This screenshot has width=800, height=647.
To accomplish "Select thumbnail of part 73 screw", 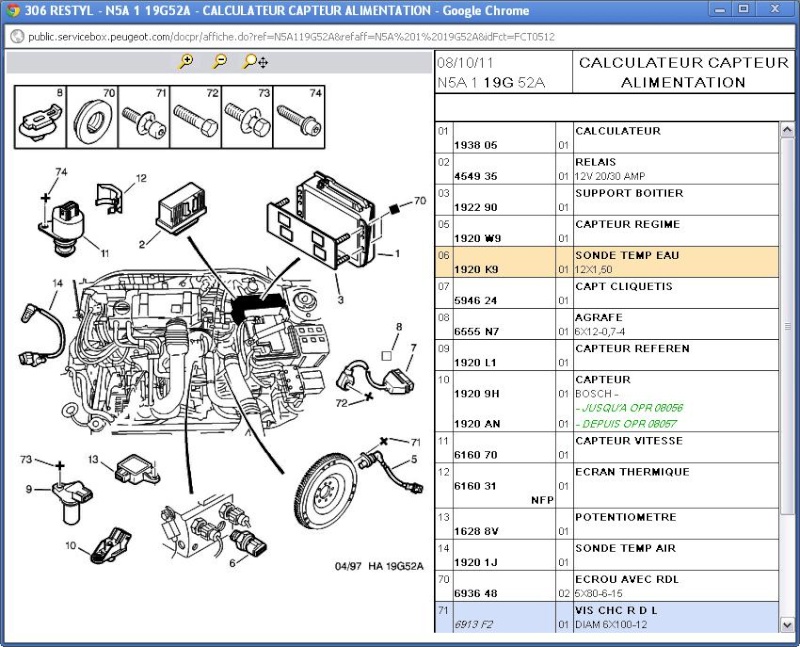I will [247, 117].
